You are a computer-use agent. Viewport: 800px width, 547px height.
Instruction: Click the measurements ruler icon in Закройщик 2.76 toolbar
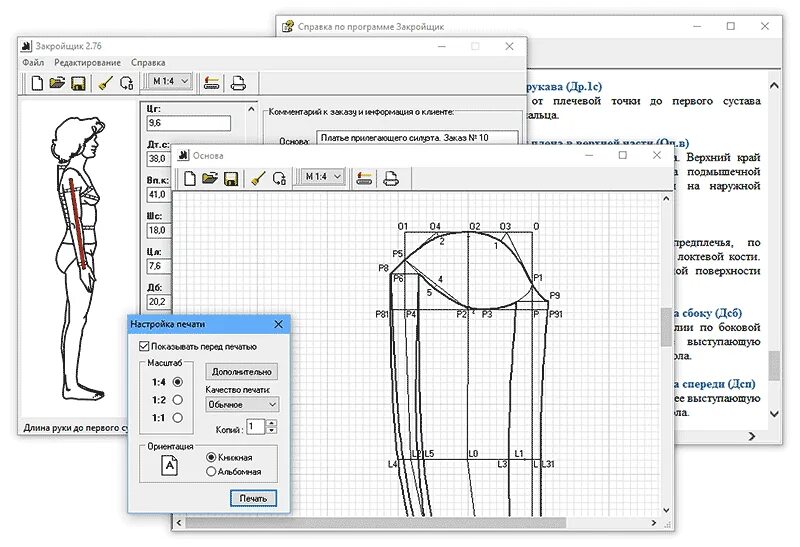coord(211,83)
